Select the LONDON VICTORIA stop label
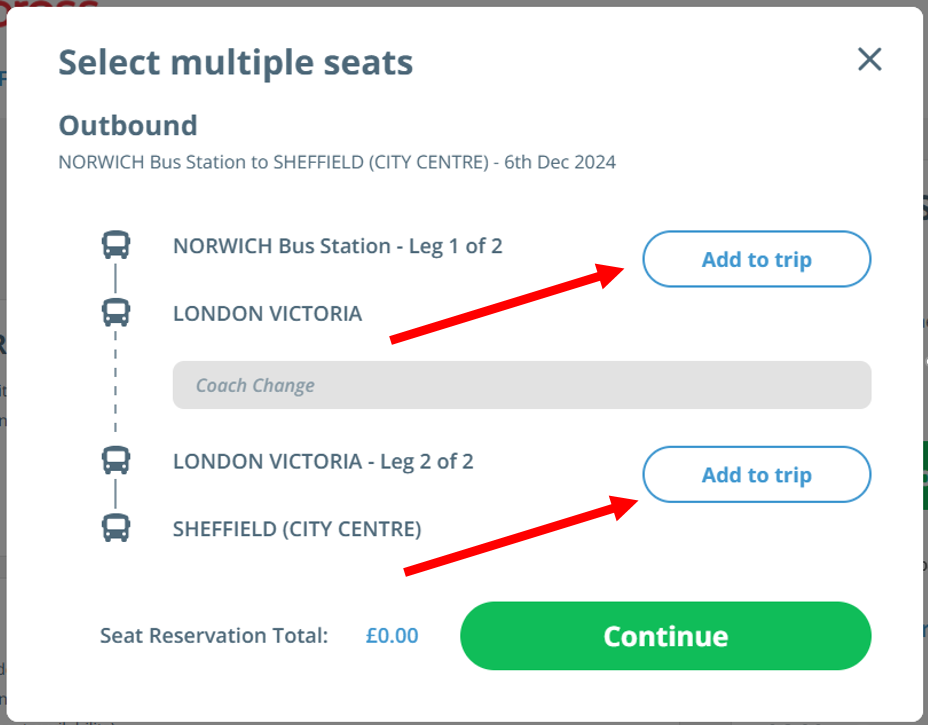The image size is (928, 725). point(266,313)
